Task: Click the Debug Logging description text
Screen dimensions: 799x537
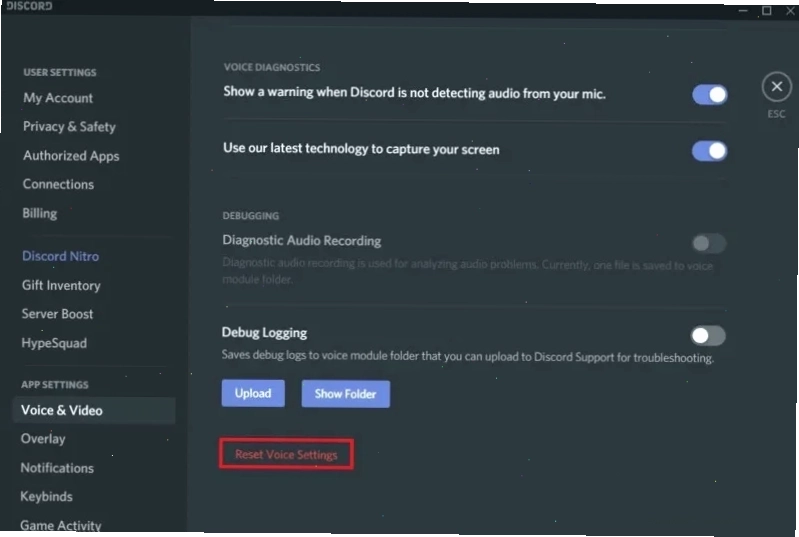Action: click(x=468, y=357)
